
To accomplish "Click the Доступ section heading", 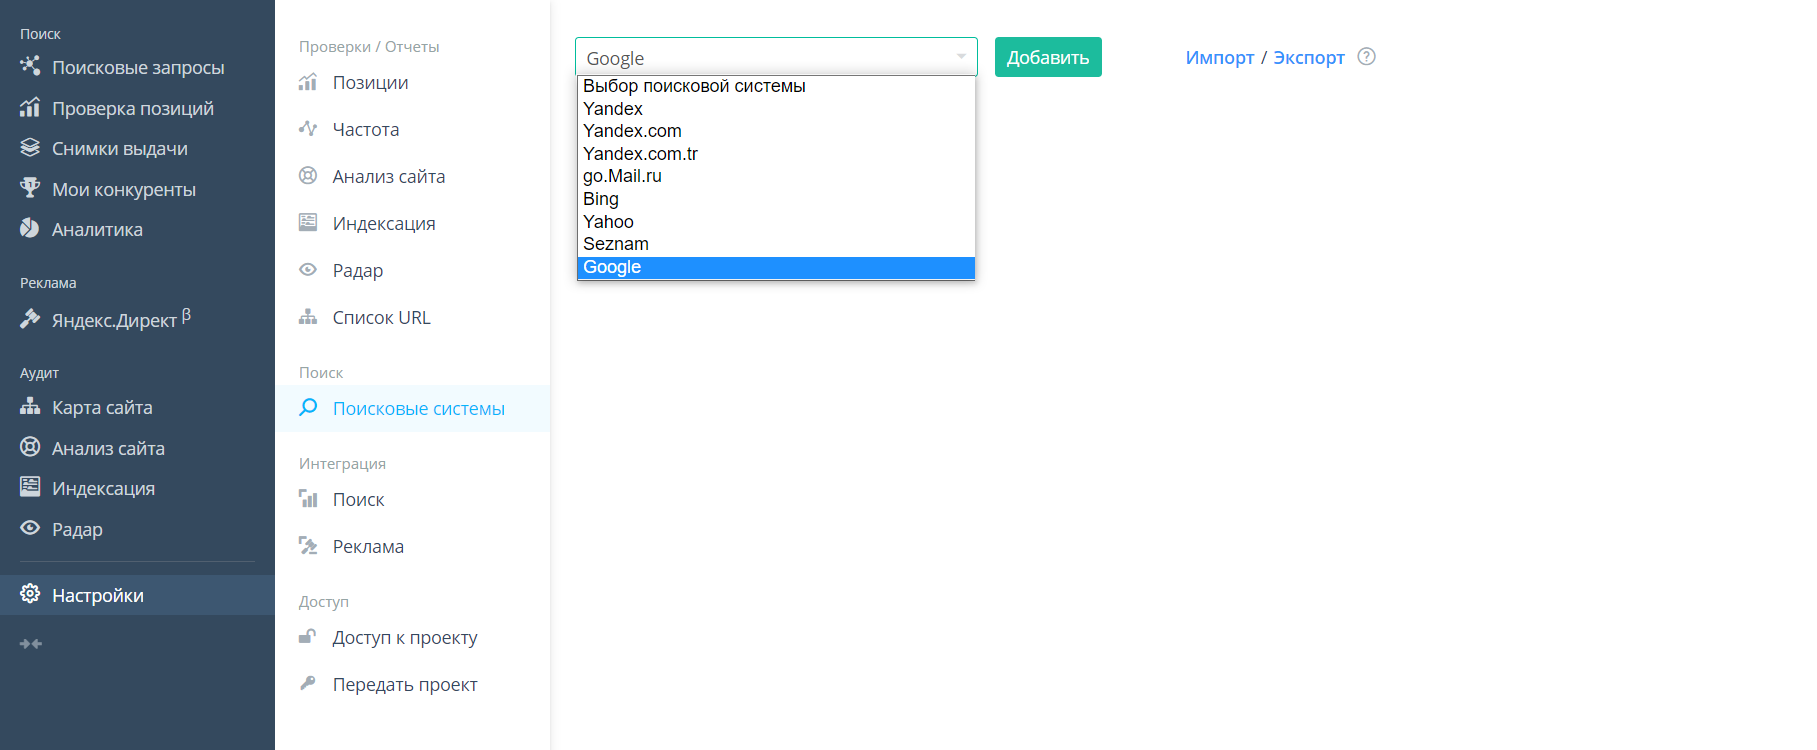I will tap(324, 601).
